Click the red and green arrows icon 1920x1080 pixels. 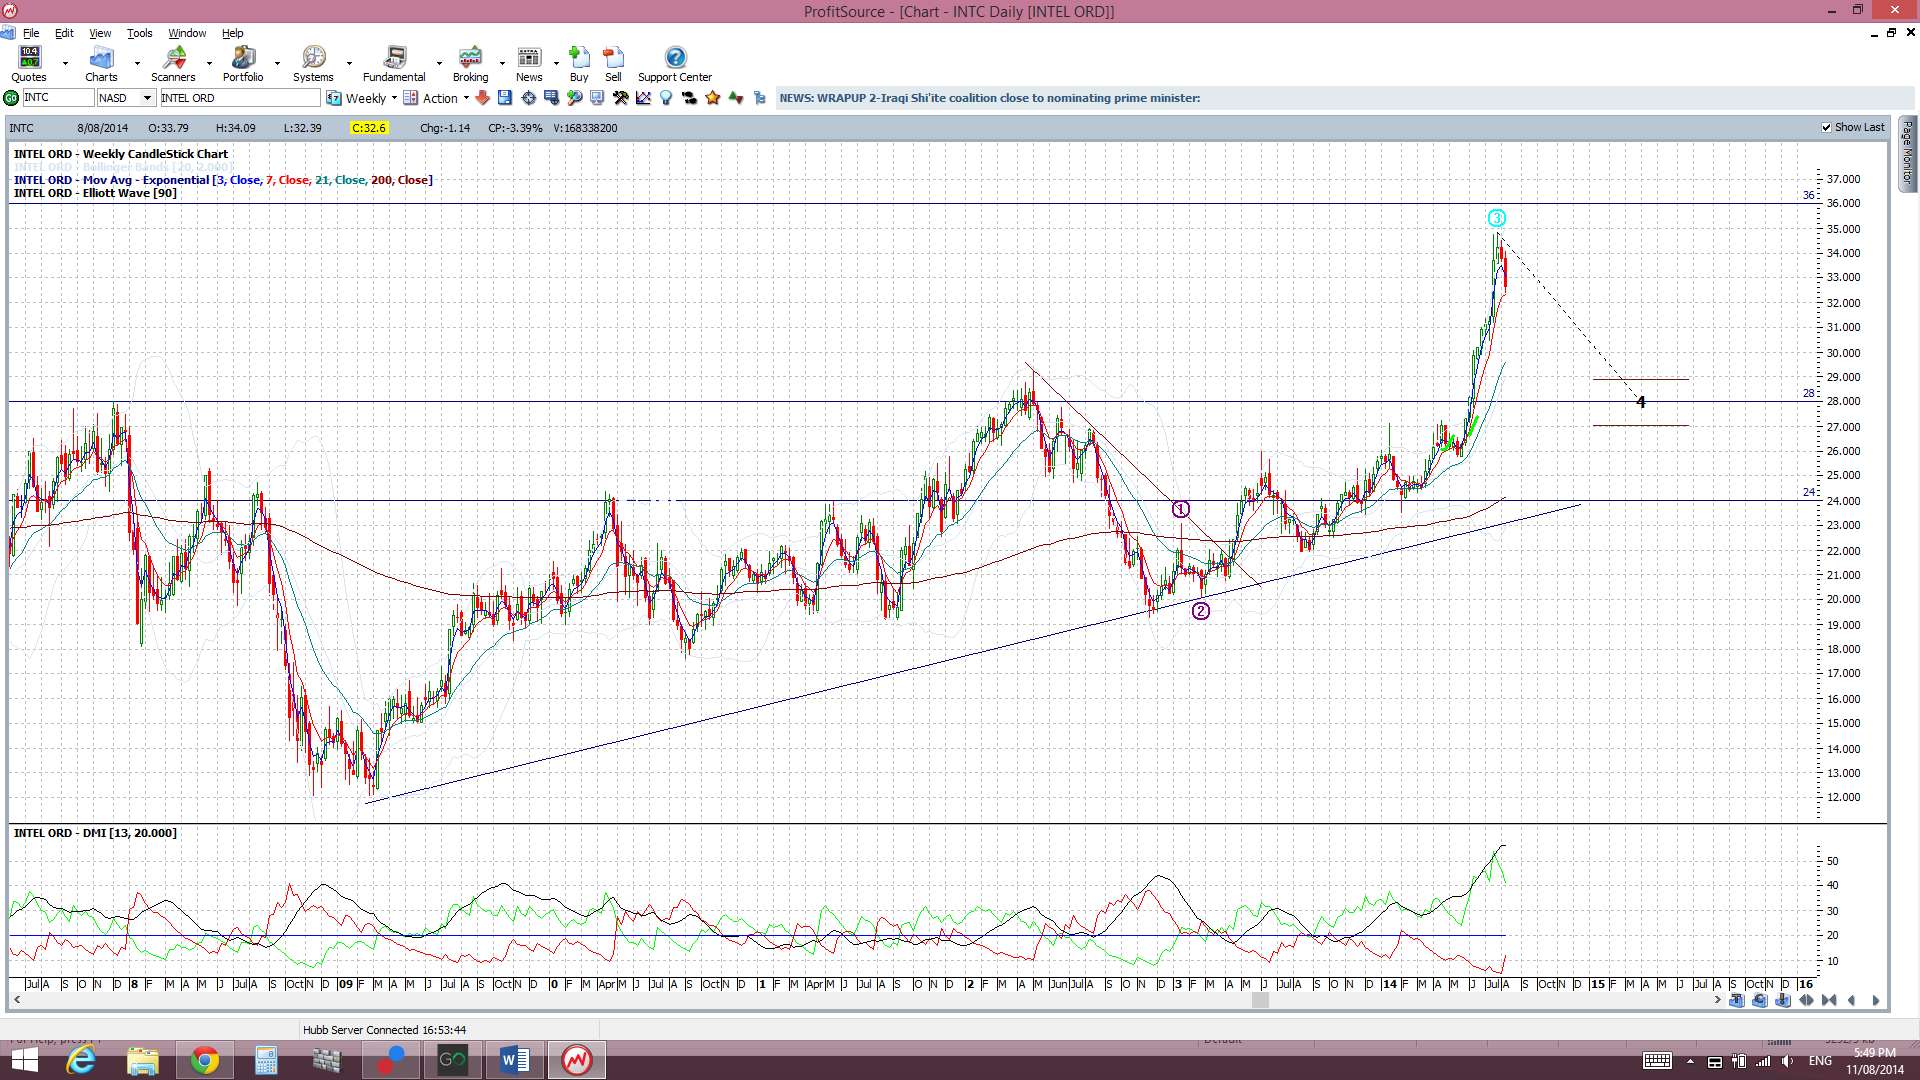point(737,98)
